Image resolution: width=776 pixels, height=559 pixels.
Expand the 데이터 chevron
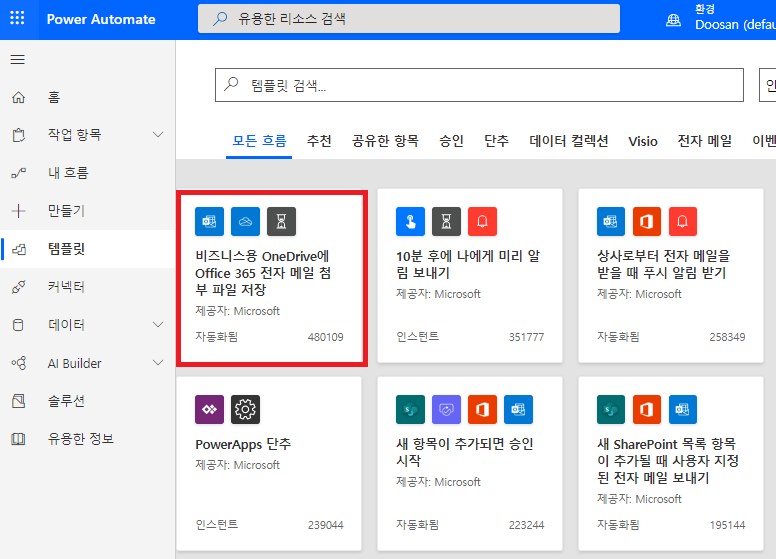(x=158, y=325)
